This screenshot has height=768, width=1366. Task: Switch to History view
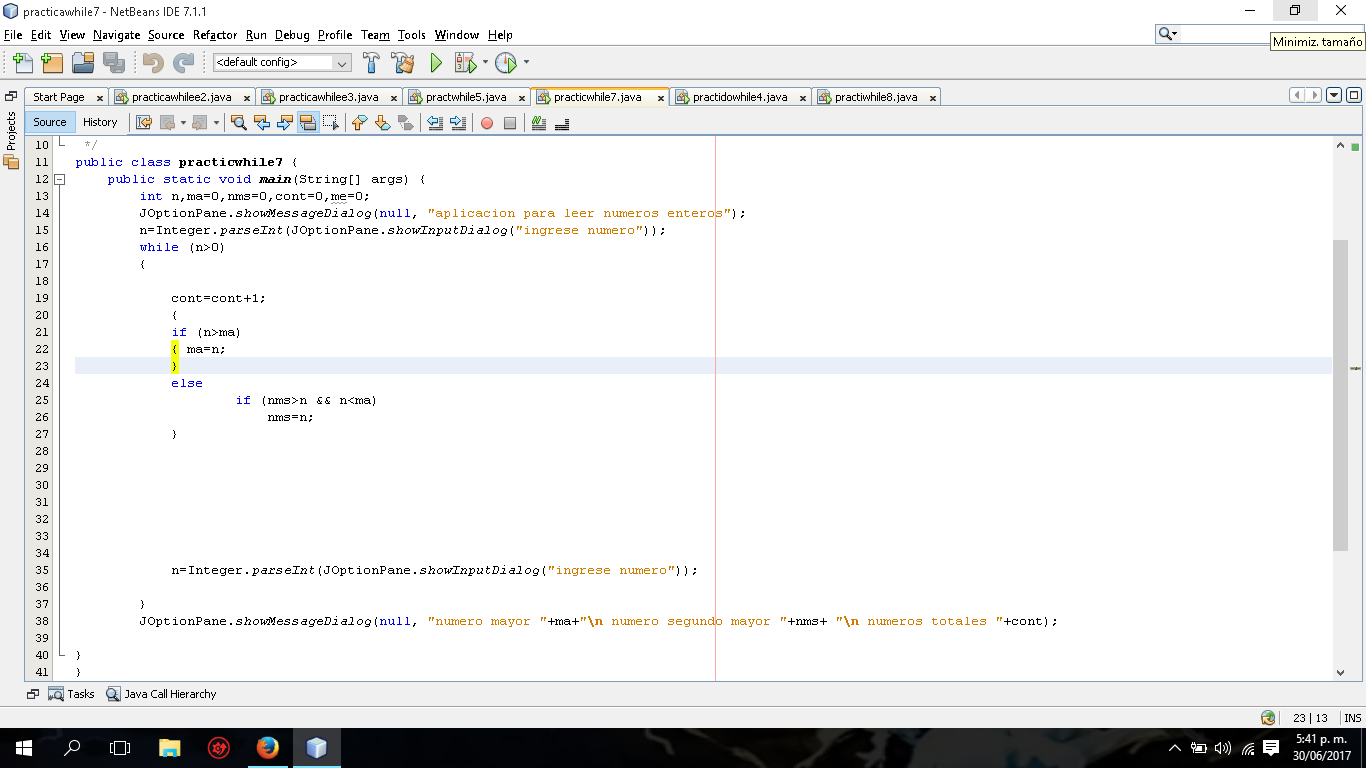tap(100, 122)
